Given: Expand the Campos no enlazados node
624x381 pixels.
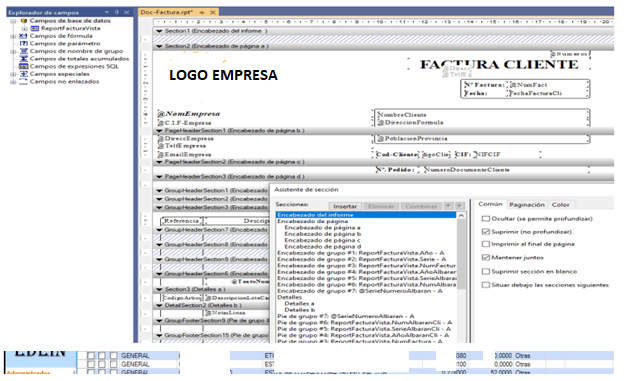Looking at the screenshot, I should (x=13, y=82).
